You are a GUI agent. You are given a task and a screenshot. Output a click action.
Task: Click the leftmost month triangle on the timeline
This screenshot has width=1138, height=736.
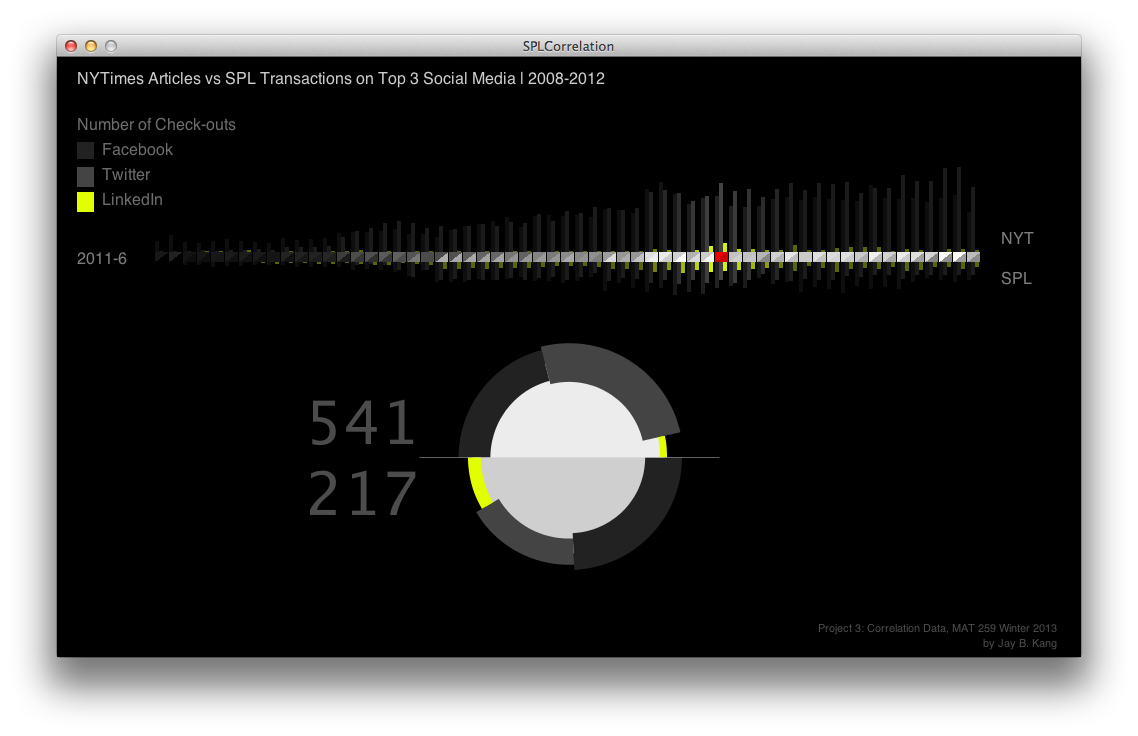(160, 257)
